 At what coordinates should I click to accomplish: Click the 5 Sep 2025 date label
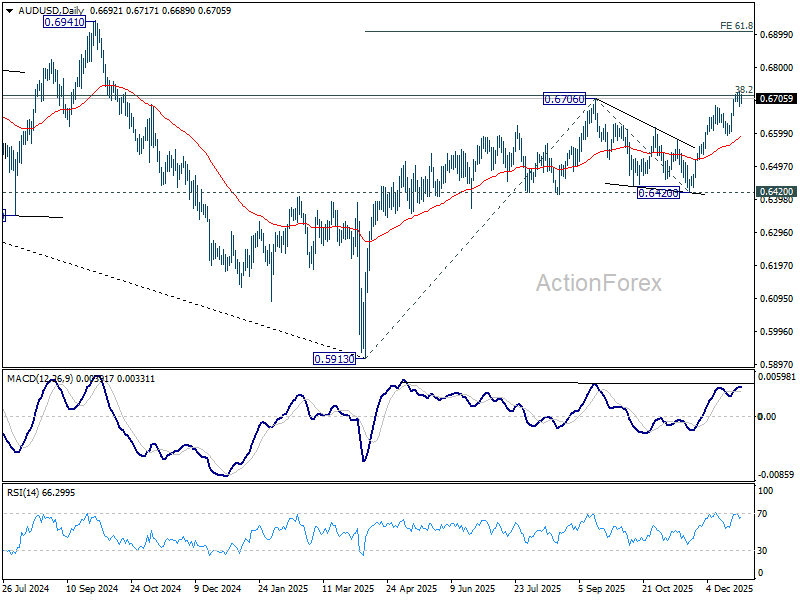602,589
